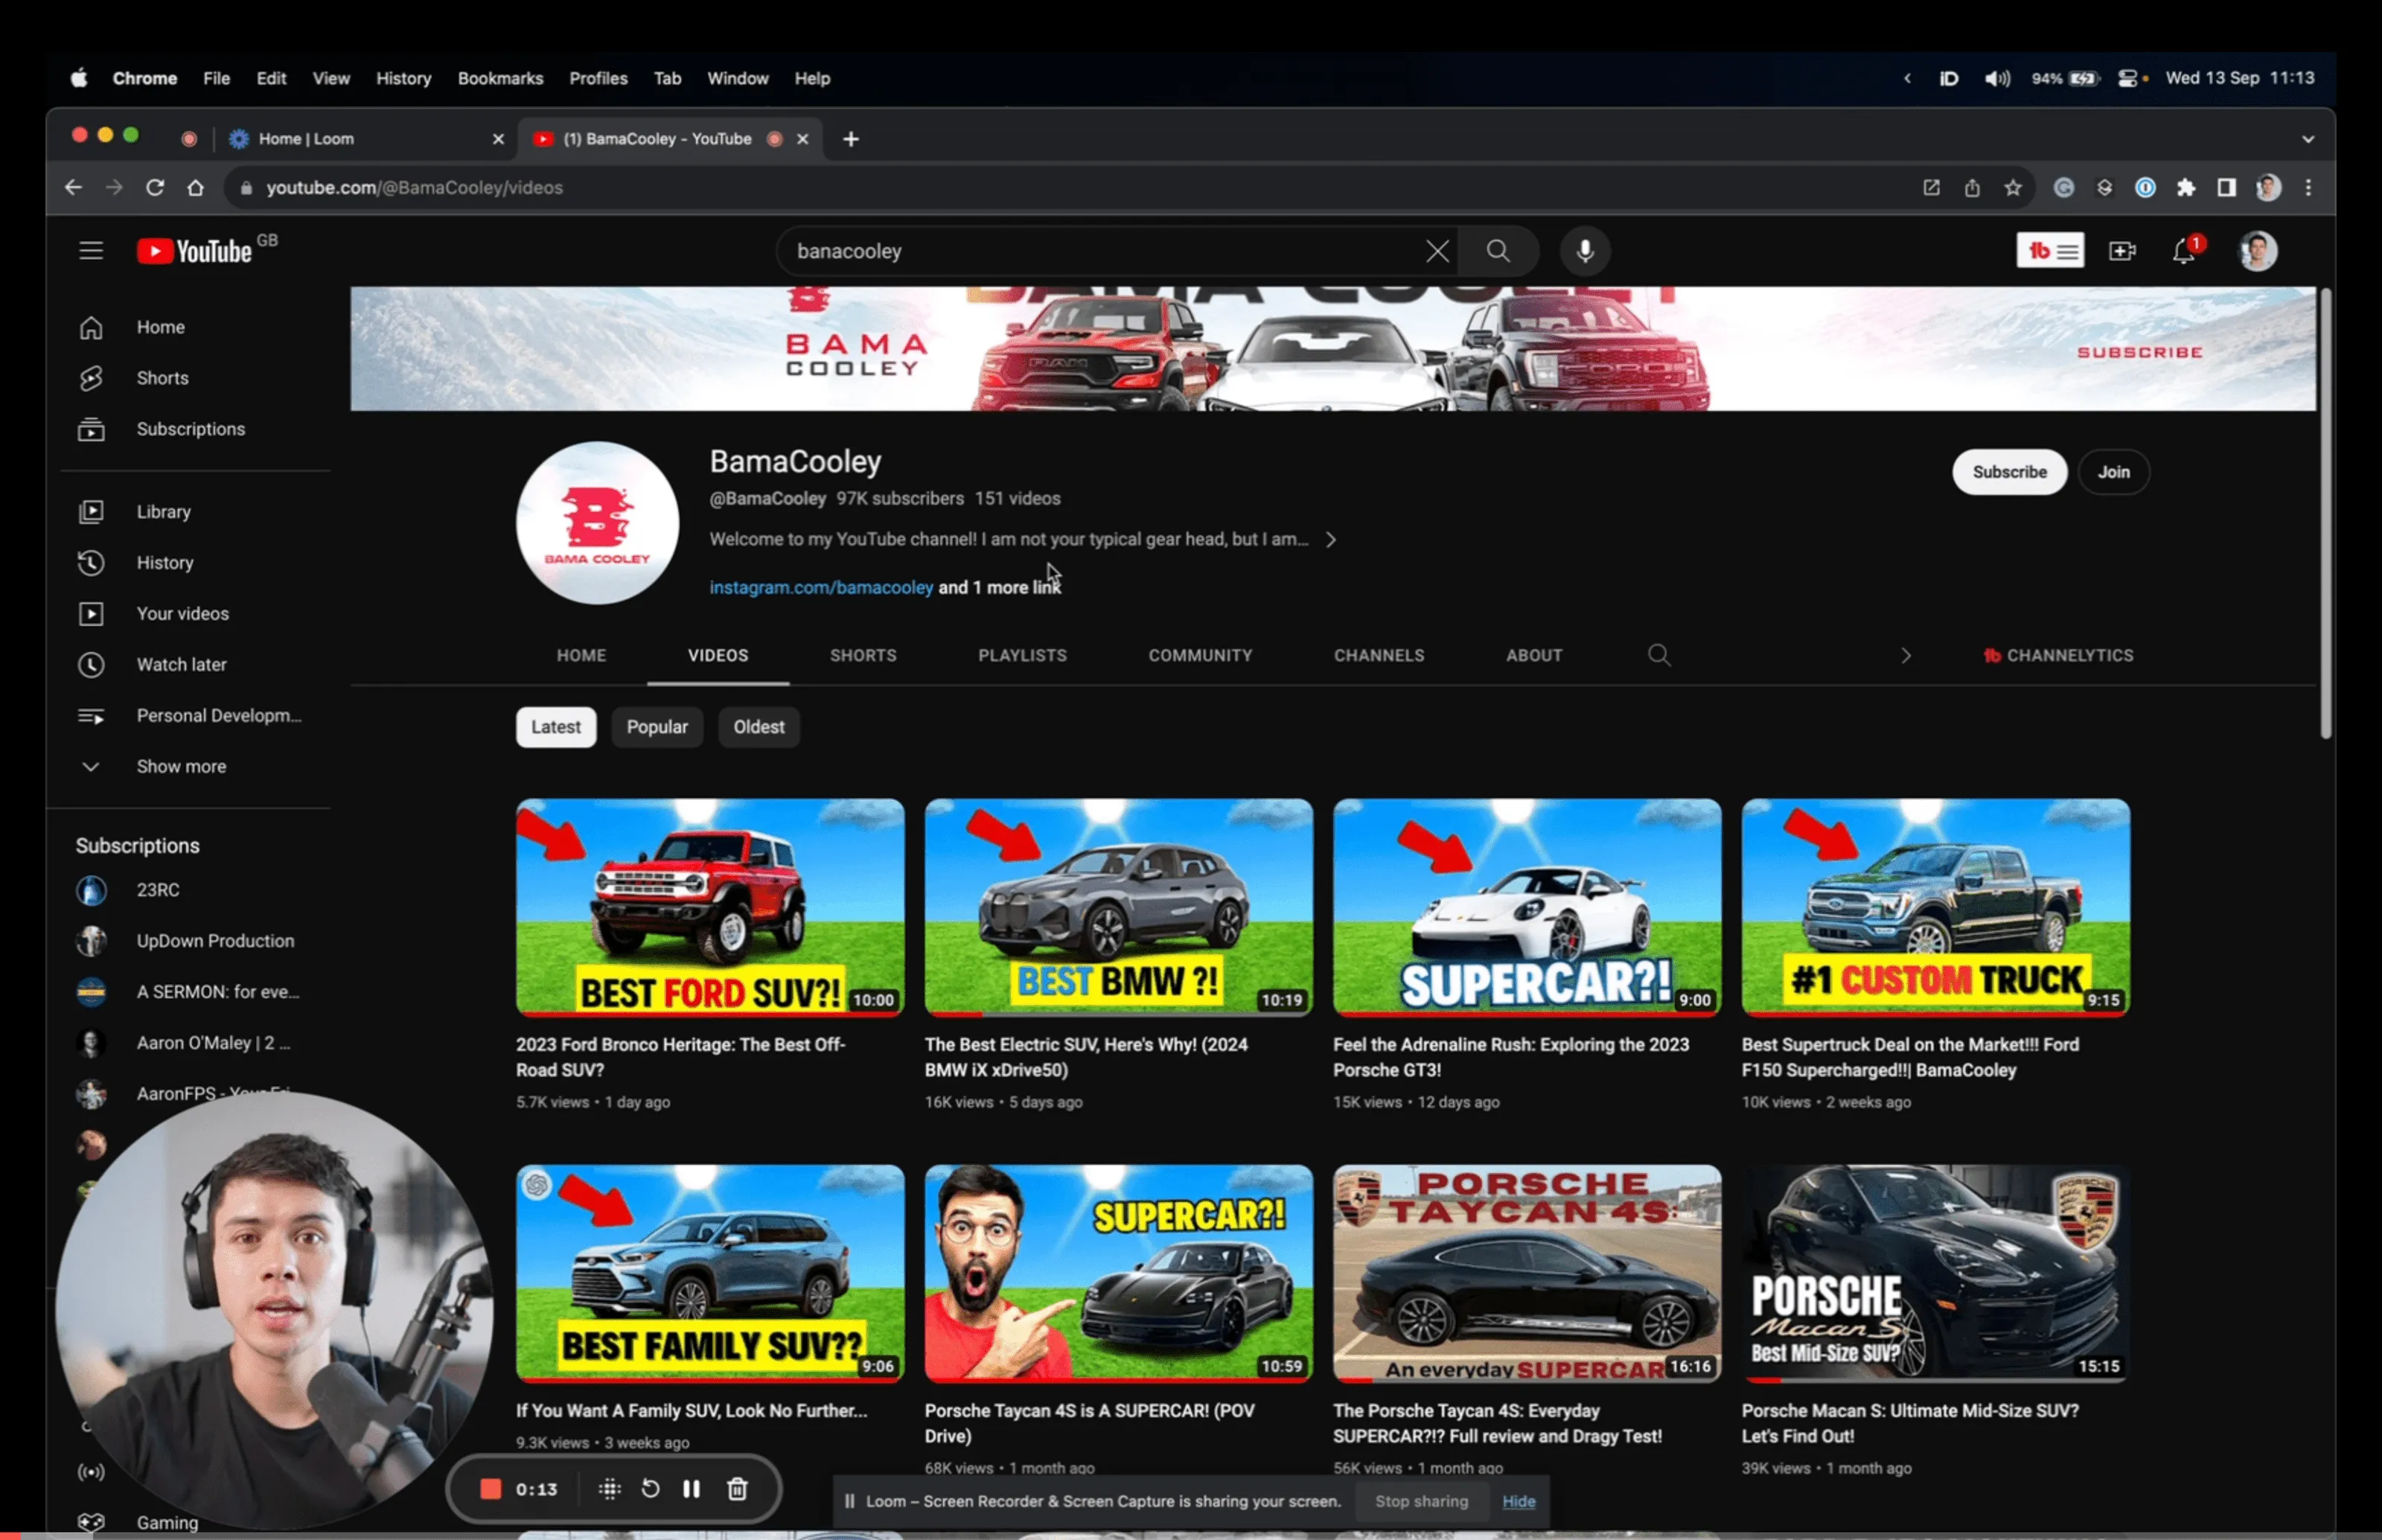
Task: Hide the Loom sharing notice
Action: (1518, 1501)
